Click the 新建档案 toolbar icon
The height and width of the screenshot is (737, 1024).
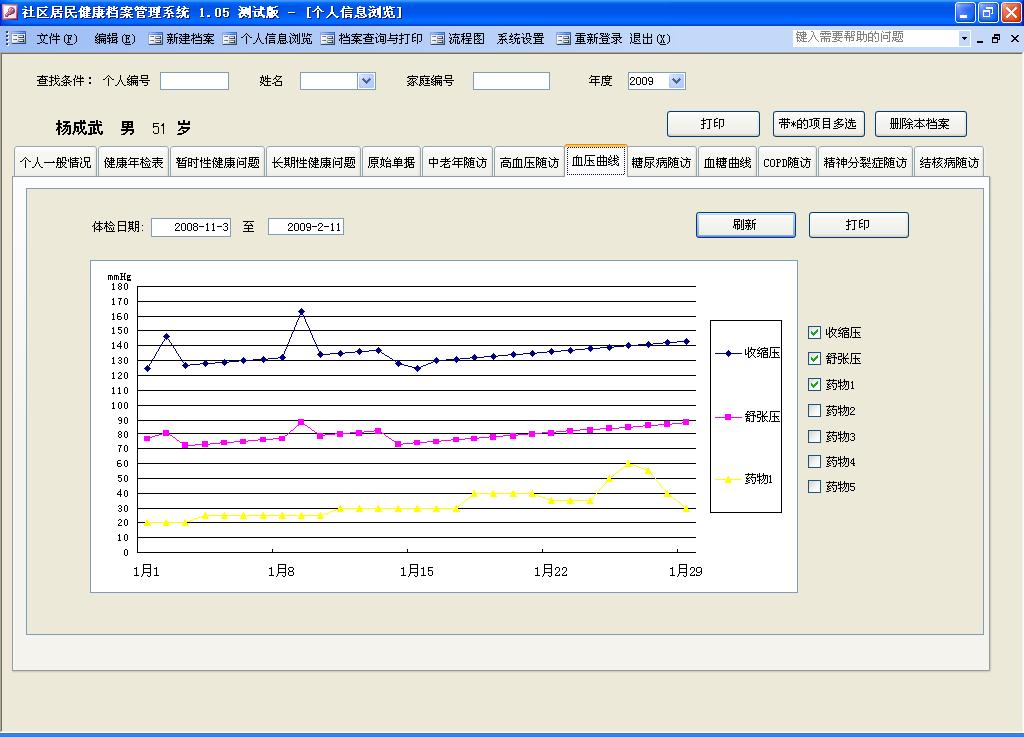coord(156,39)
